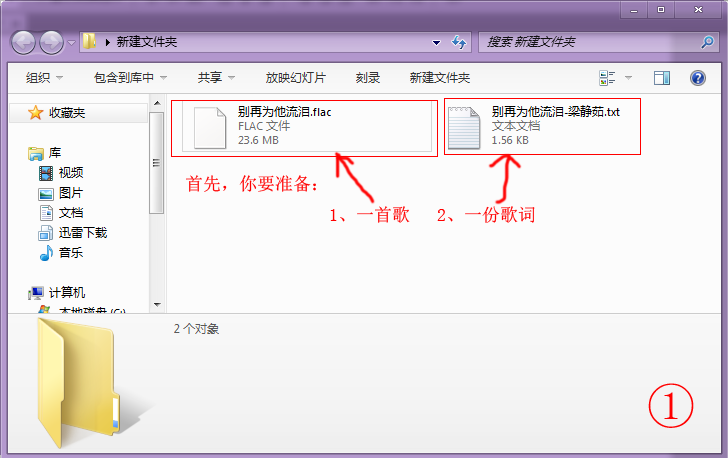This screenshot has width=728, height=458.
Task: Open the 别再为他流泪.flac file icon
Action: click(x=211, y=127)
